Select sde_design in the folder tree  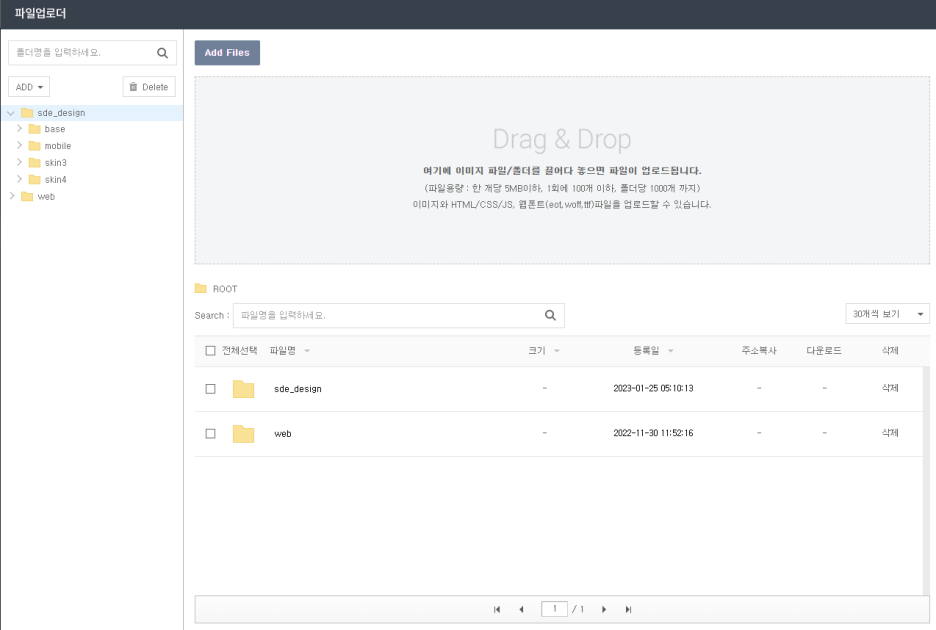click(61, 113)
